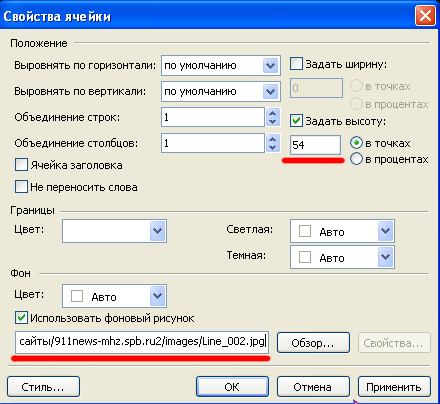Select height 'в точках' radio button
Screen dimensions: 440x404
[356, 143]
